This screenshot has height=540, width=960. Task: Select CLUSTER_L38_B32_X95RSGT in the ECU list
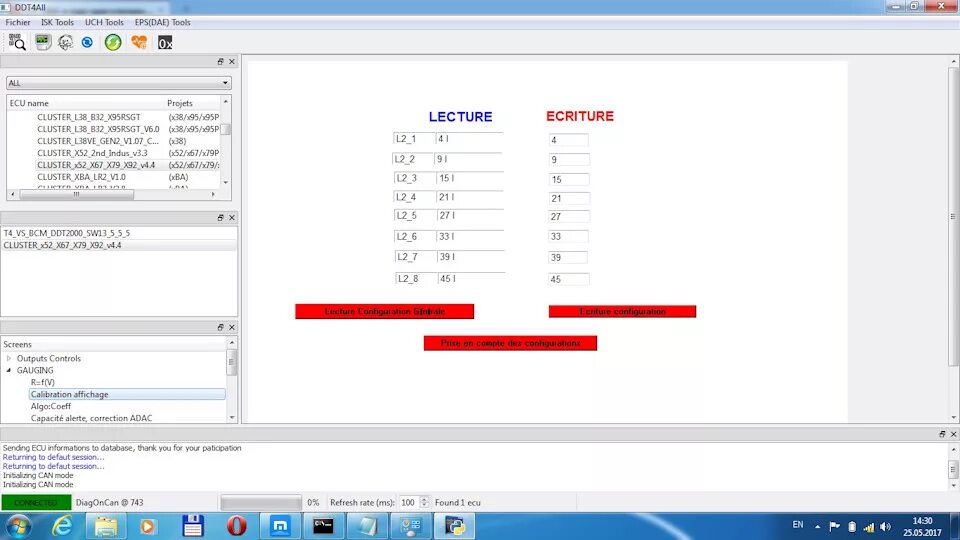[x=89, y=117]
